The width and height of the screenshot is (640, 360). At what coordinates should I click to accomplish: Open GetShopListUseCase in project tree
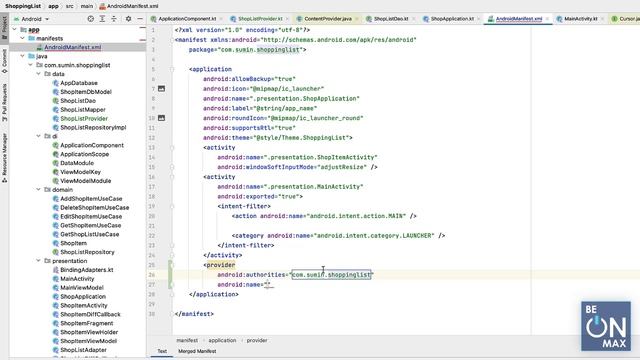click(90, 234)
